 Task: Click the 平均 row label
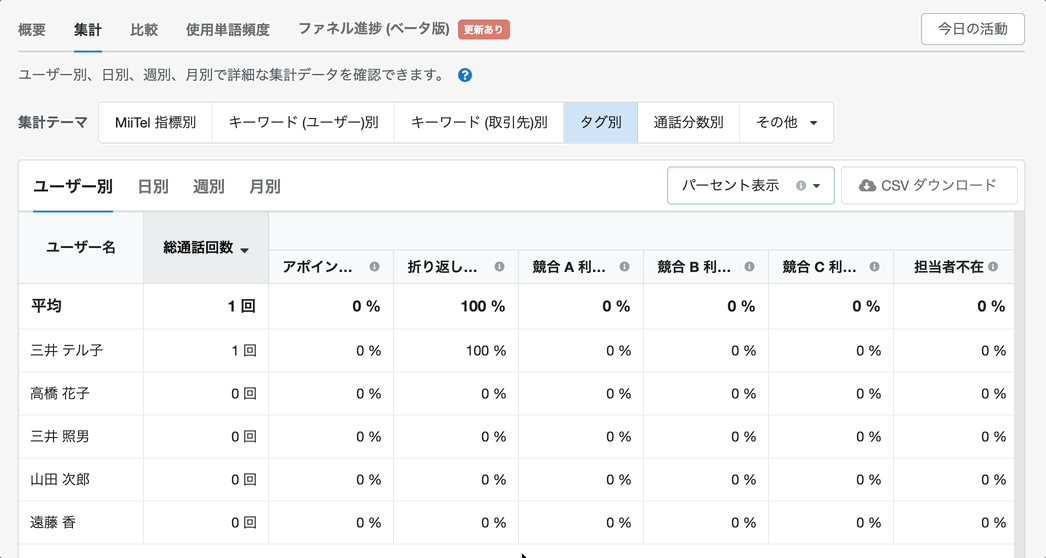(46, 306)
